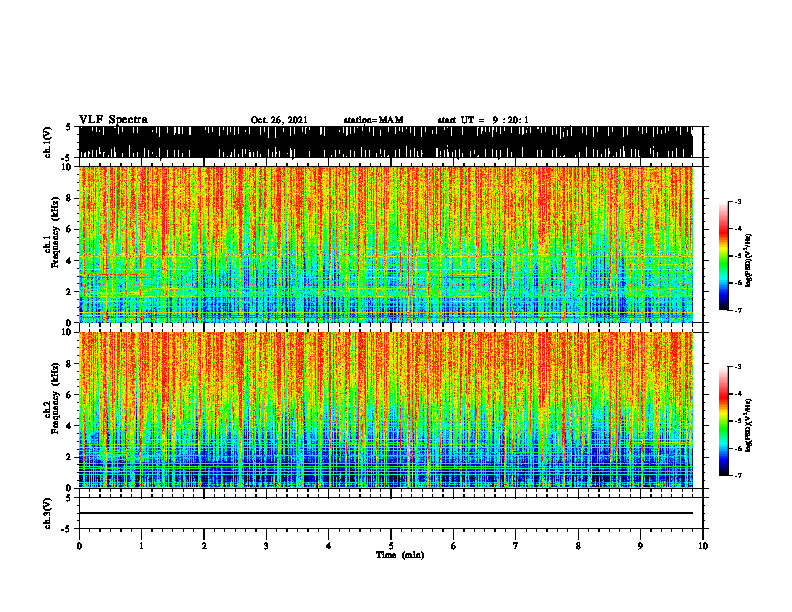This screenshot has width=792, height=612.
Task: Click the date label "Oct. 26, 2021"
Action: [x=279, y=120]
